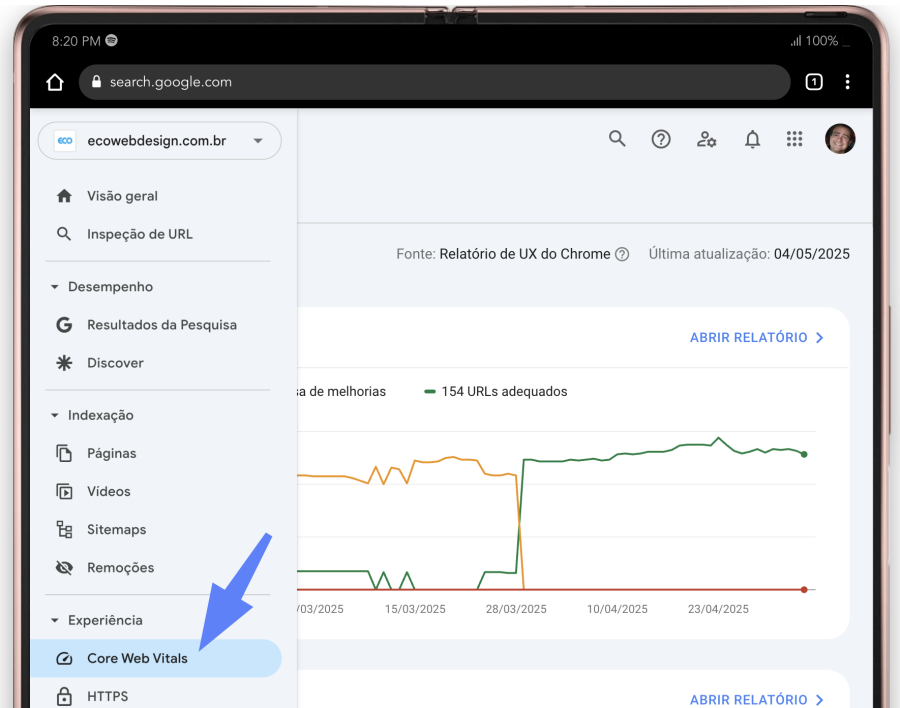Click the Última atualização date 04/05/2025
This screenshot has width=900, height=708.
pos(812,254)
